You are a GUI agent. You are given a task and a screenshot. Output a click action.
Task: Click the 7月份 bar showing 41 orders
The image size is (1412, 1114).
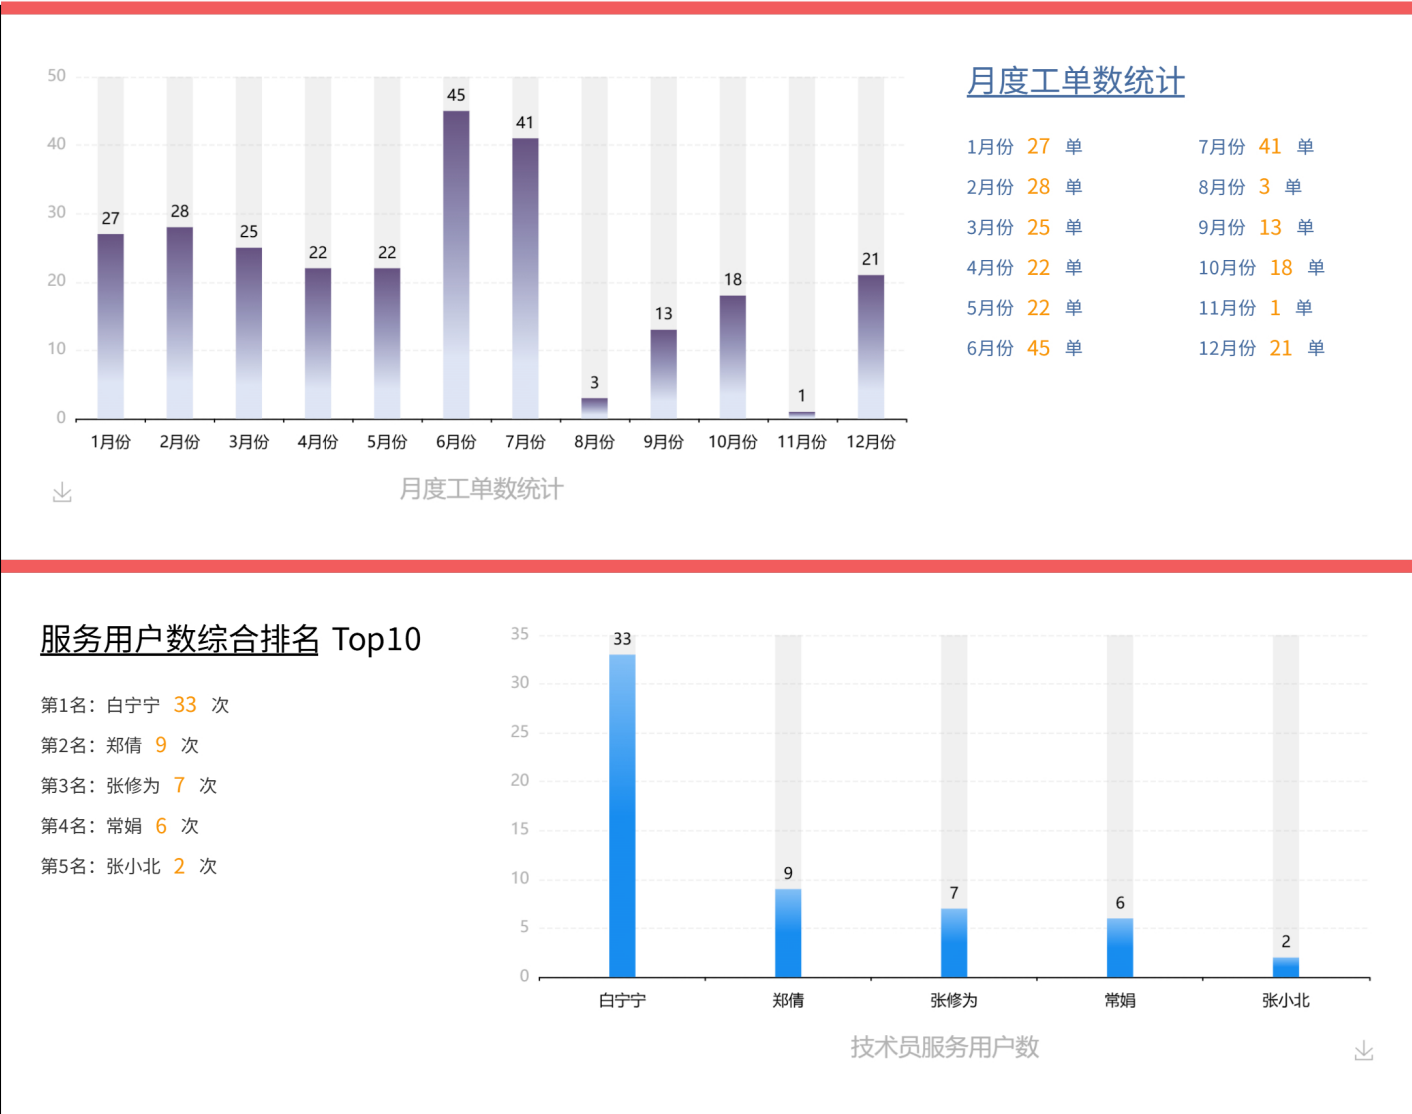[524, 275]
